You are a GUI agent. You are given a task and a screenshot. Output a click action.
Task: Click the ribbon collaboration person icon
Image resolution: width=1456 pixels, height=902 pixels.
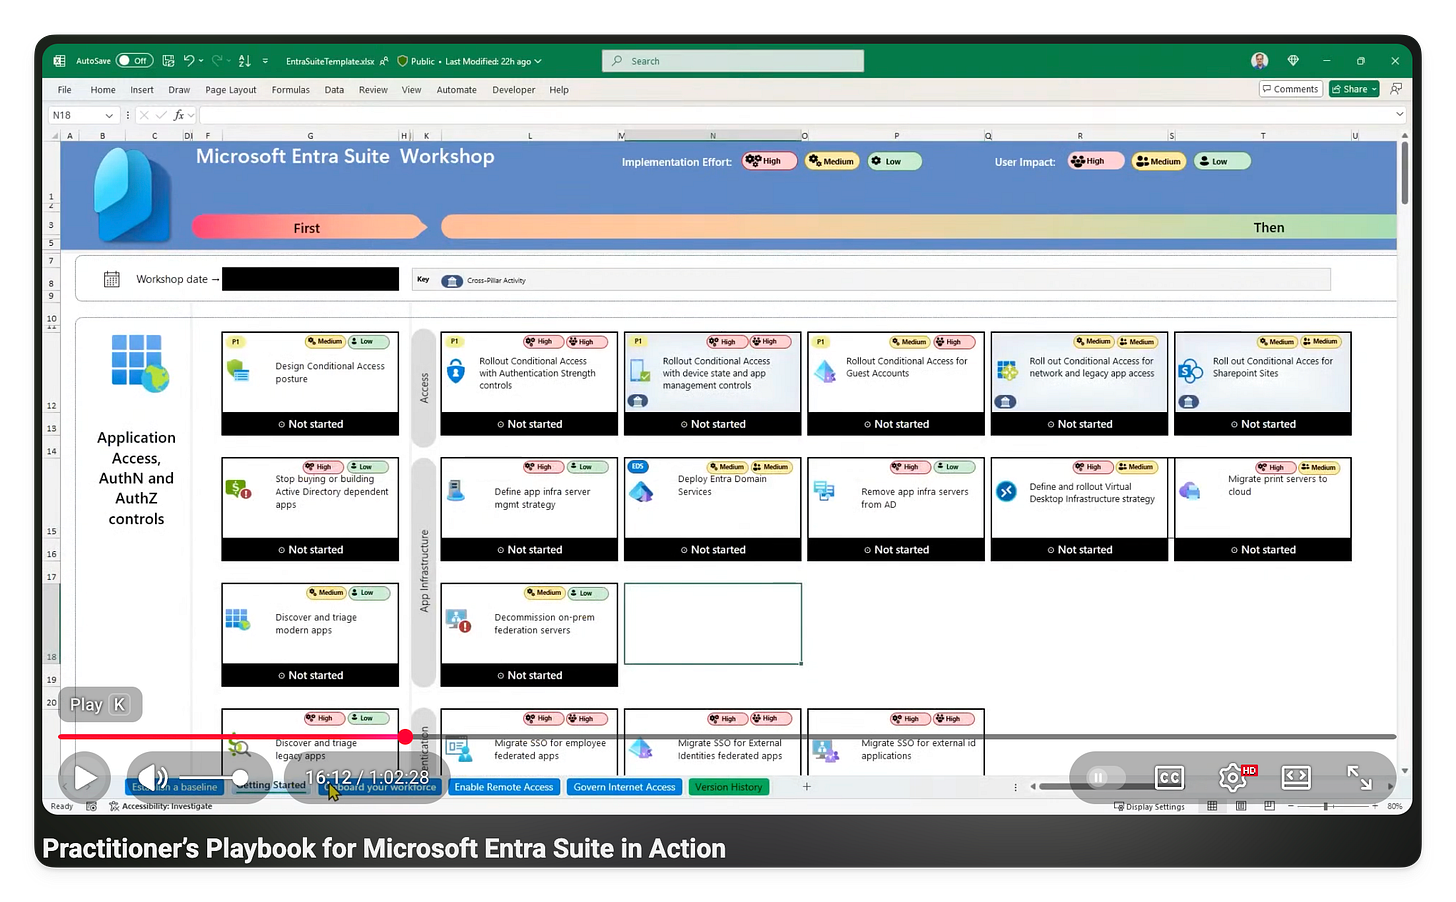tap(1397, 89)
